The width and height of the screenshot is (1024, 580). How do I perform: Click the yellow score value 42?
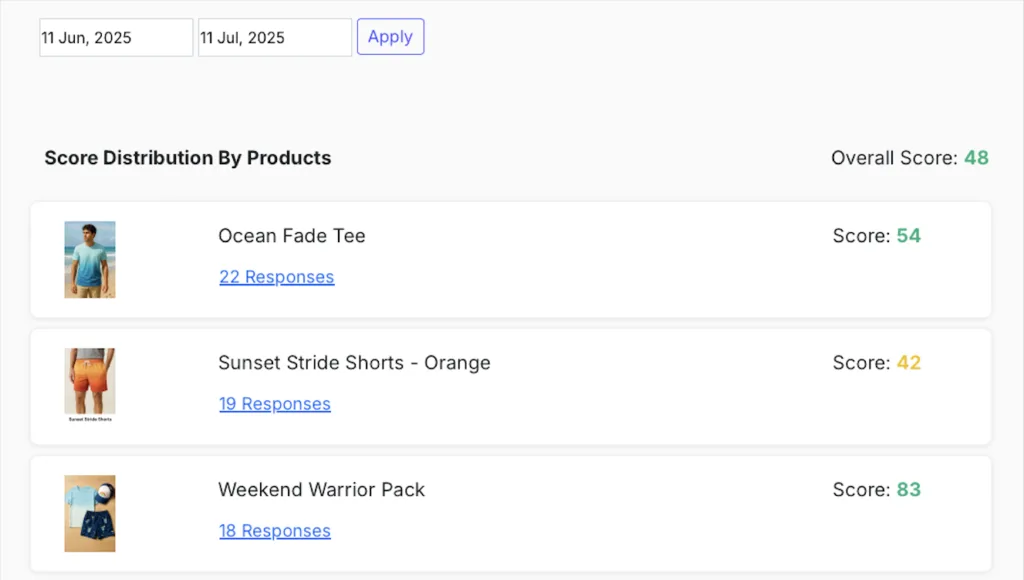tap(908, 363)
